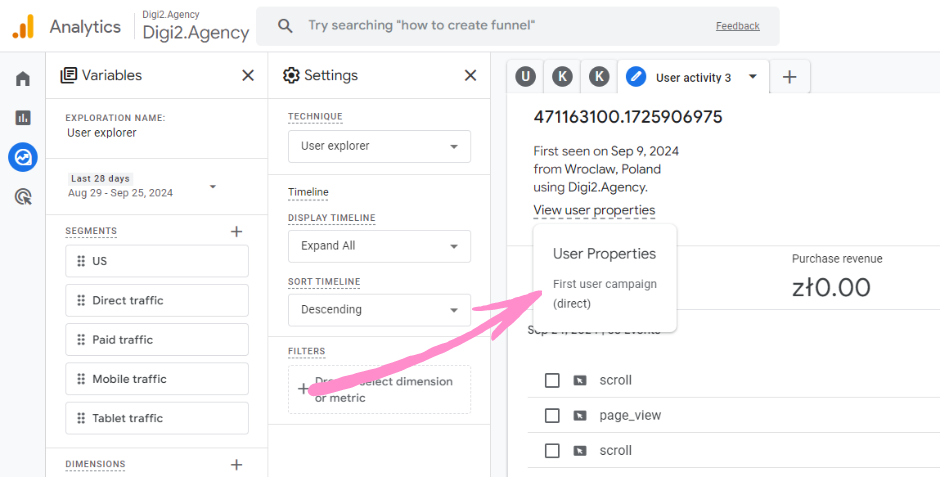
Task: Click the Google Analytics logo
Action: coord(23,26)
